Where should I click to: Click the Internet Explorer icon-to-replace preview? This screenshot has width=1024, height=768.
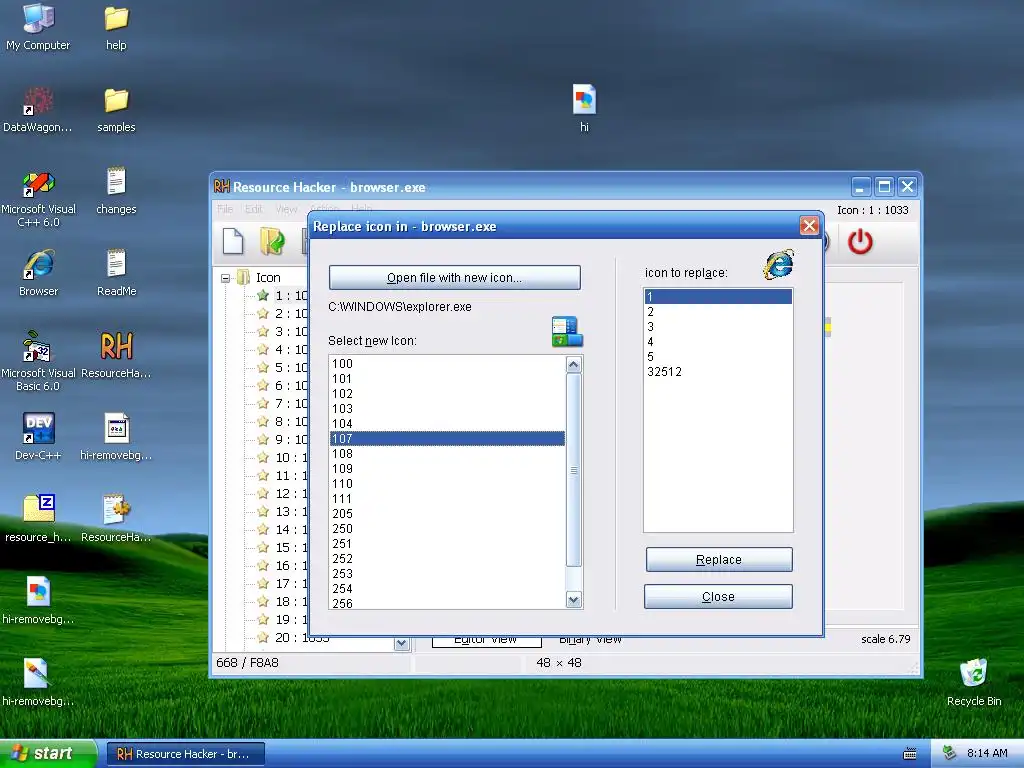click(x=778, y=264)
